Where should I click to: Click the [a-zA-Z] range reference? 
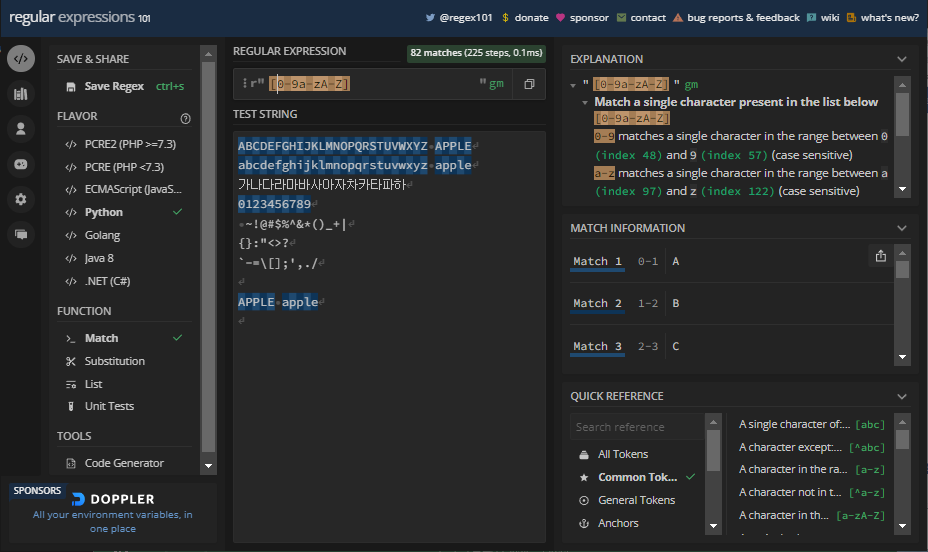point(812,515)
